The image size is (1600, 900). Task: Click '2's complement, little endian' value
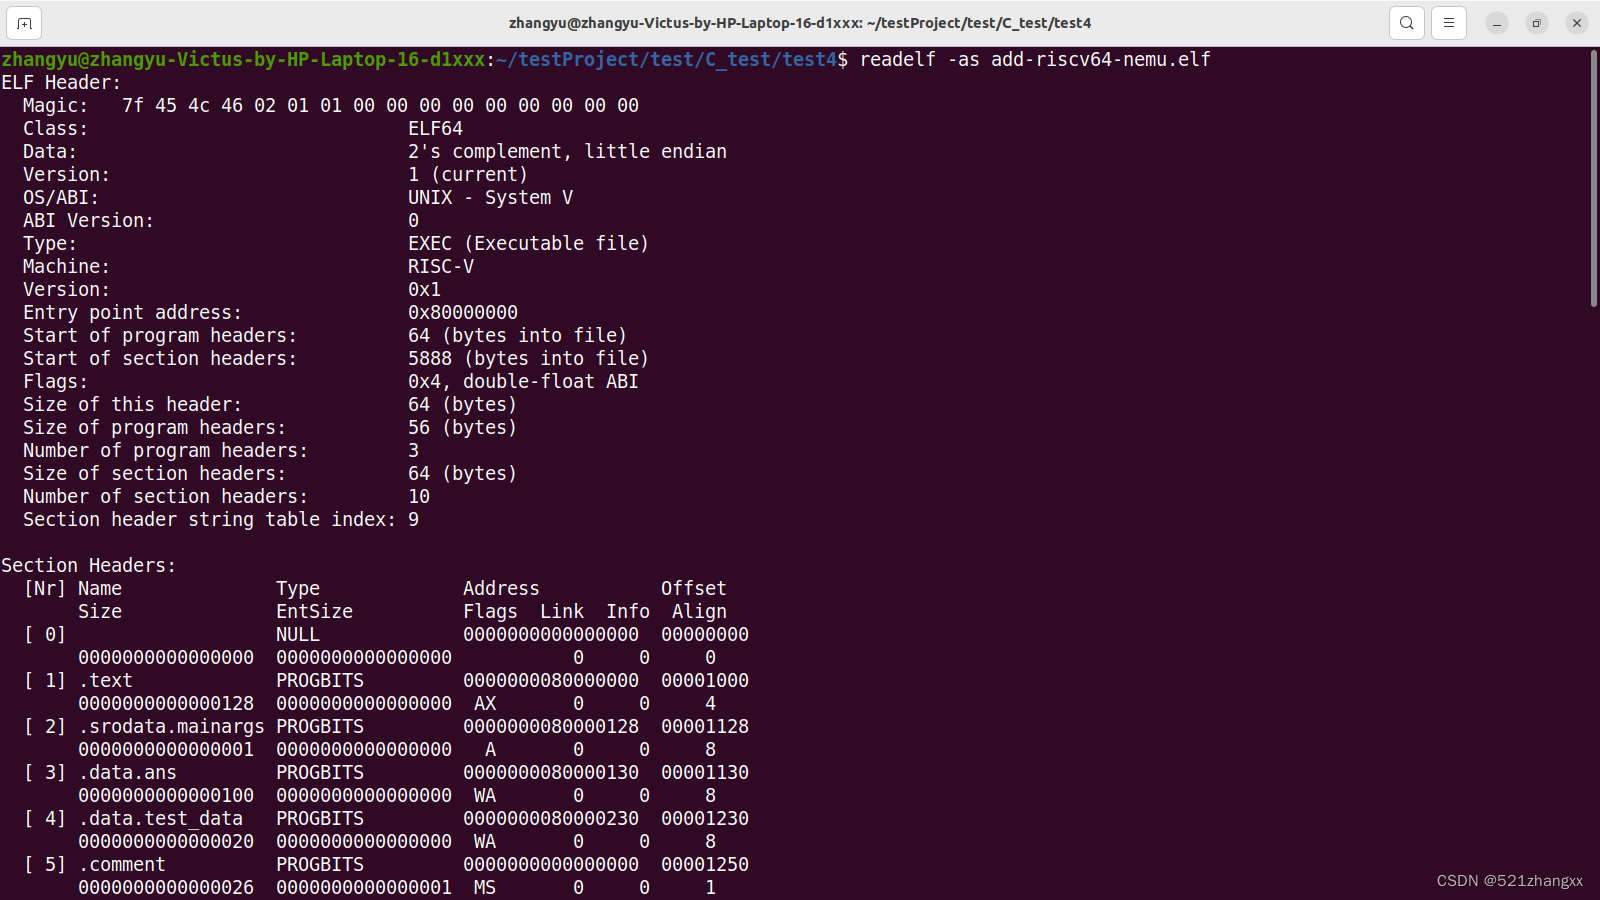(567, 151)
